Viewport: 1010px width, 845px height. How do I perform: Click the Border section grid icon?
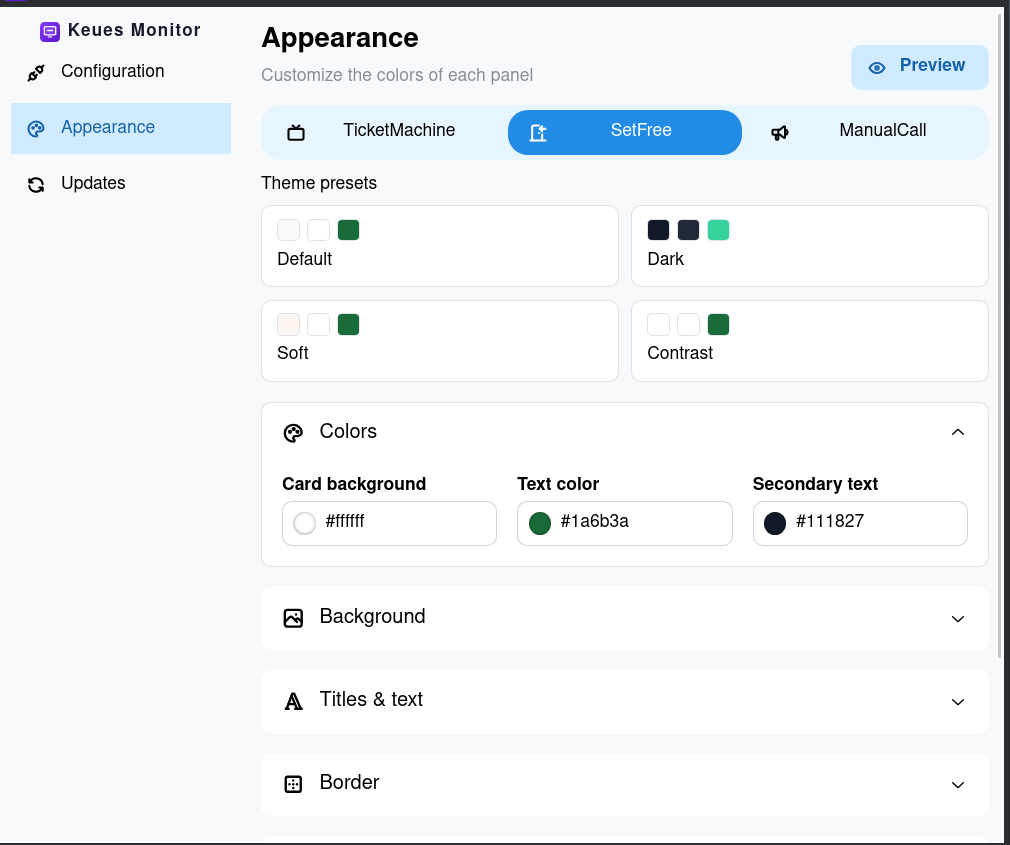[x=293, y=784]
